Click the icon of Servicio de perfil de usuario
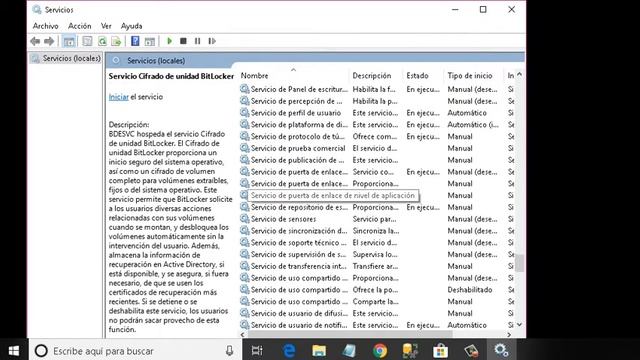 click(244, 112)
